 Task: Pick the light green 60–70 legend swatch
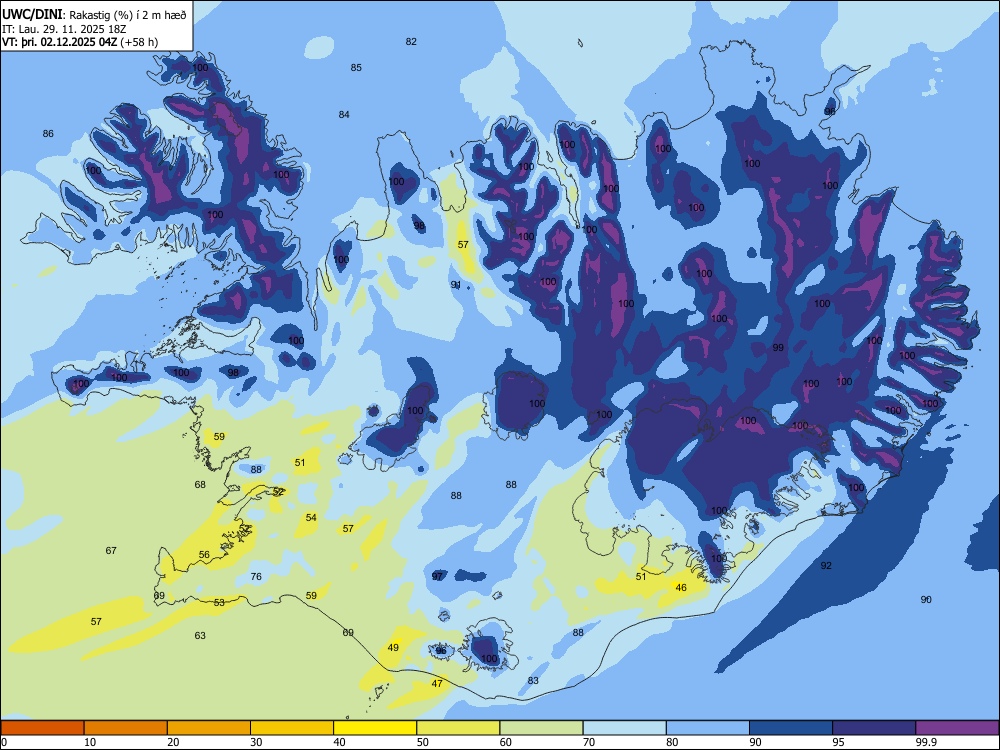coord(541,728)
